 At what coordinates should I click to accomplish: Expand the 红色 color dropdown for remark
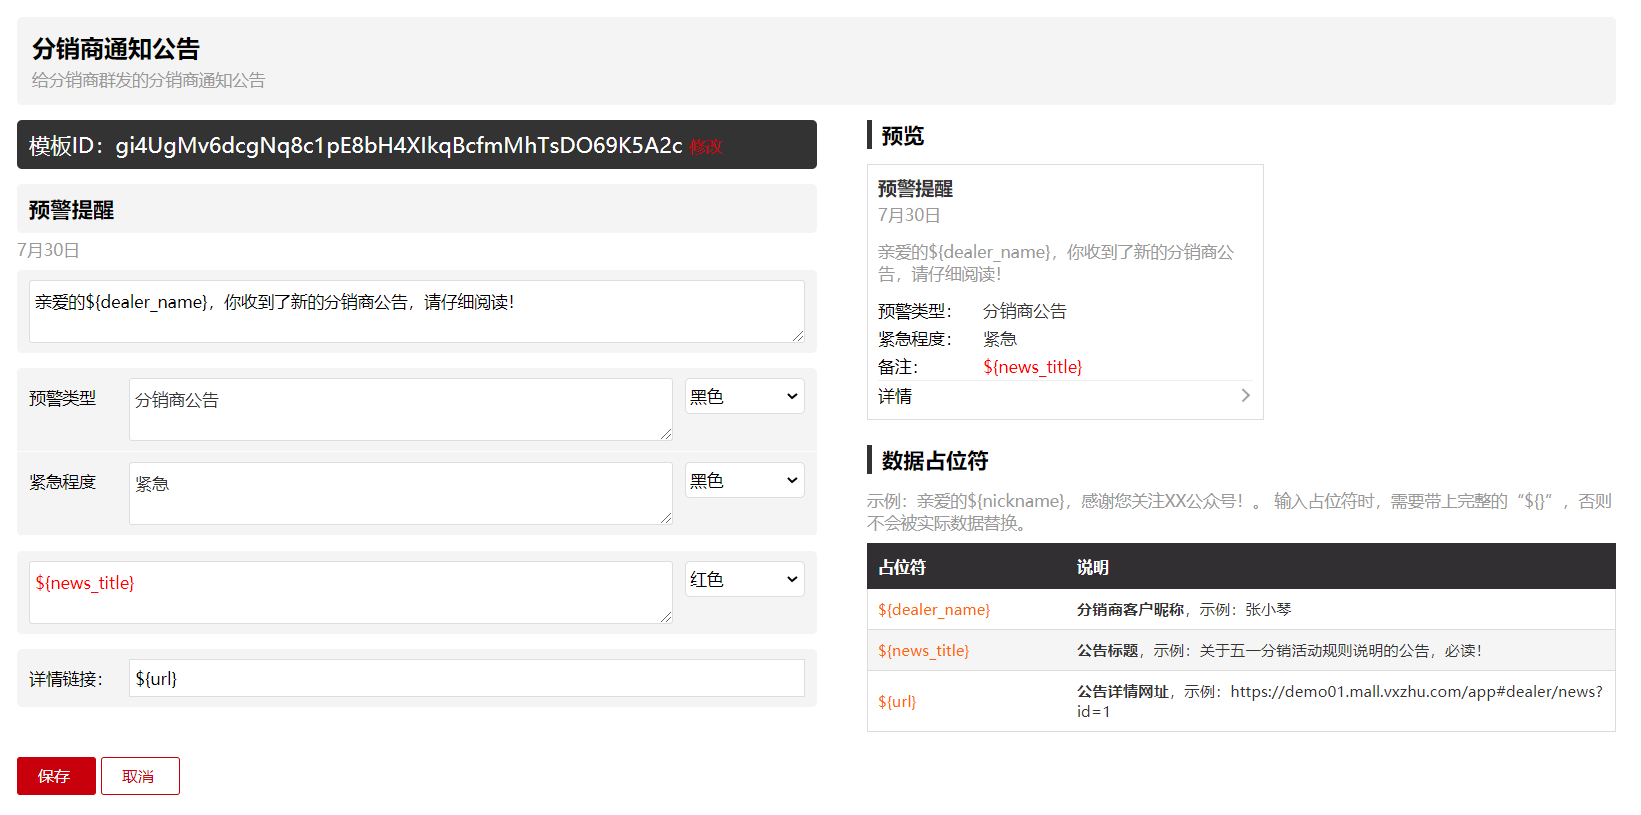744,580
